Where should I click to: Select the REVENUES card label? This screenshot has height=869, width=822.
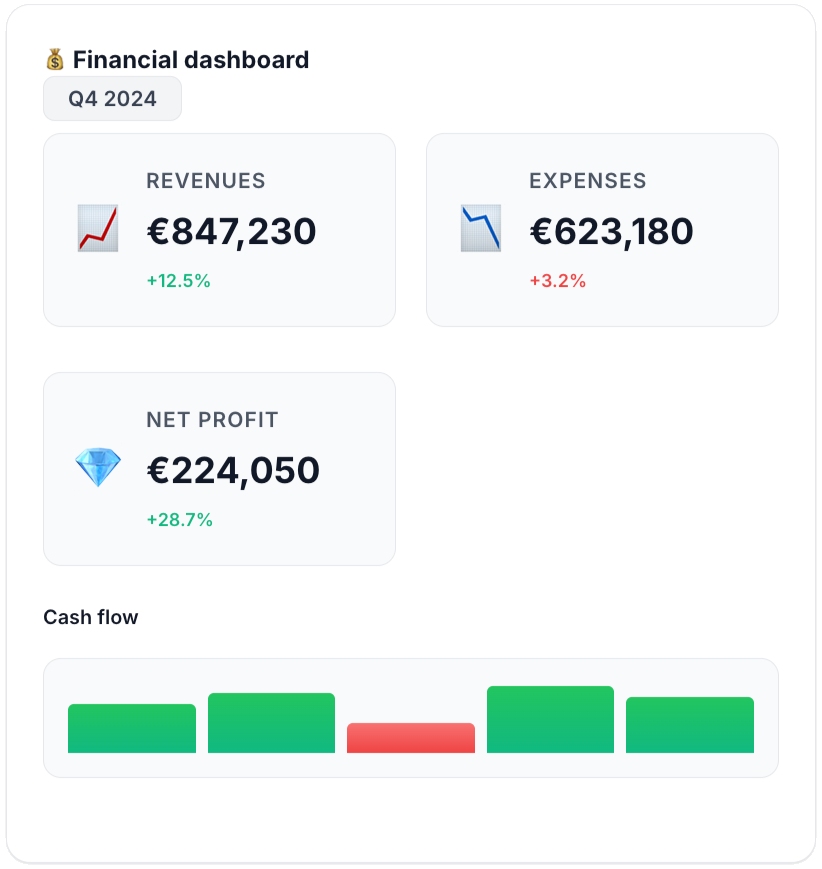[x=206, y=181]
